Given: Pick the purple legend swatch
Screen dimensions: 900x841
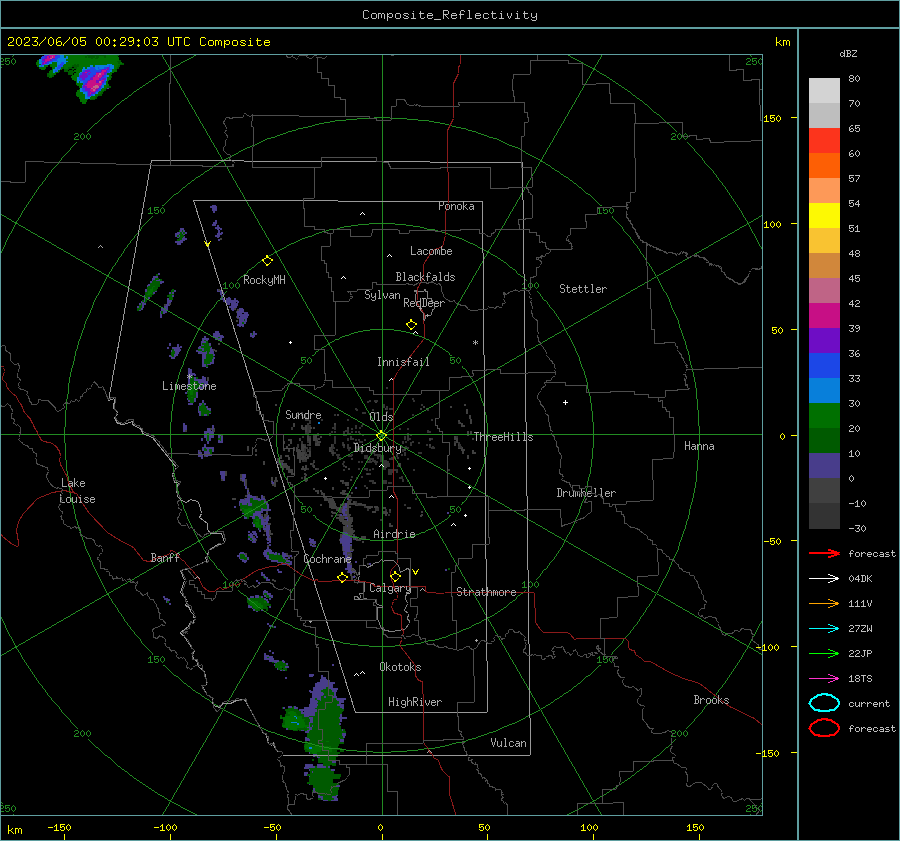Looking at the screenshot, I should click(x=824, y=340).
